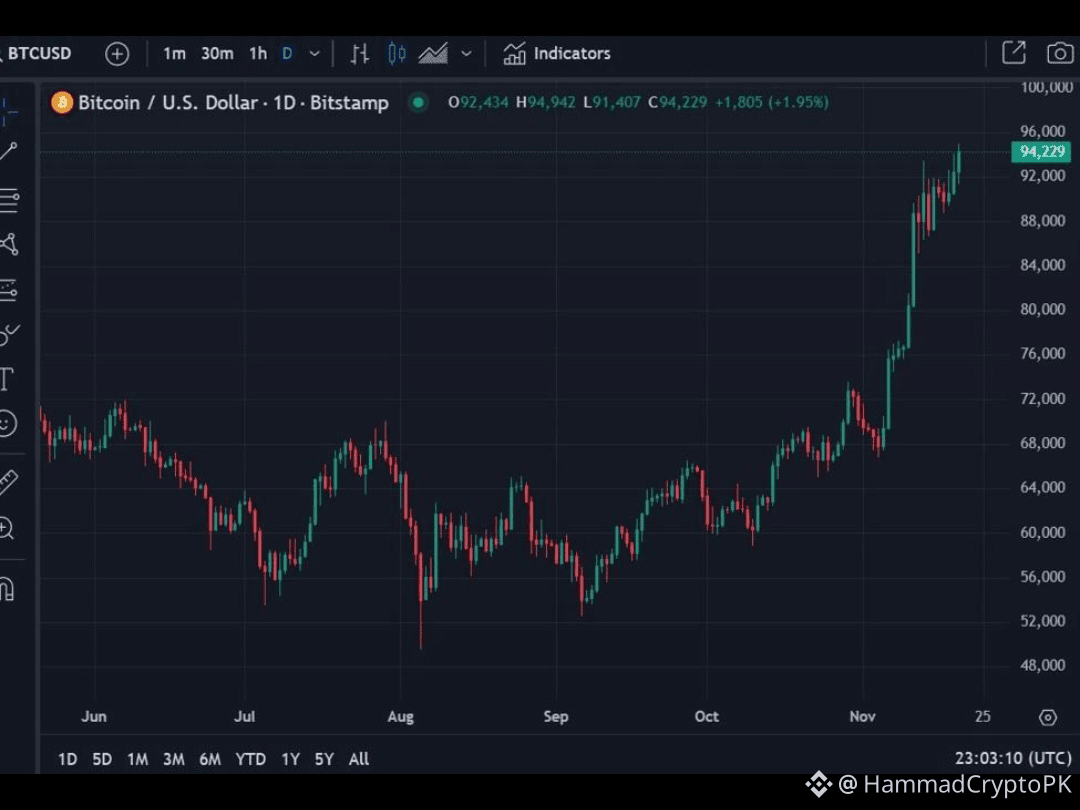Select the forecasting and measurement tool
Viewport: 1080px width, 810px height.
(8, 290)
